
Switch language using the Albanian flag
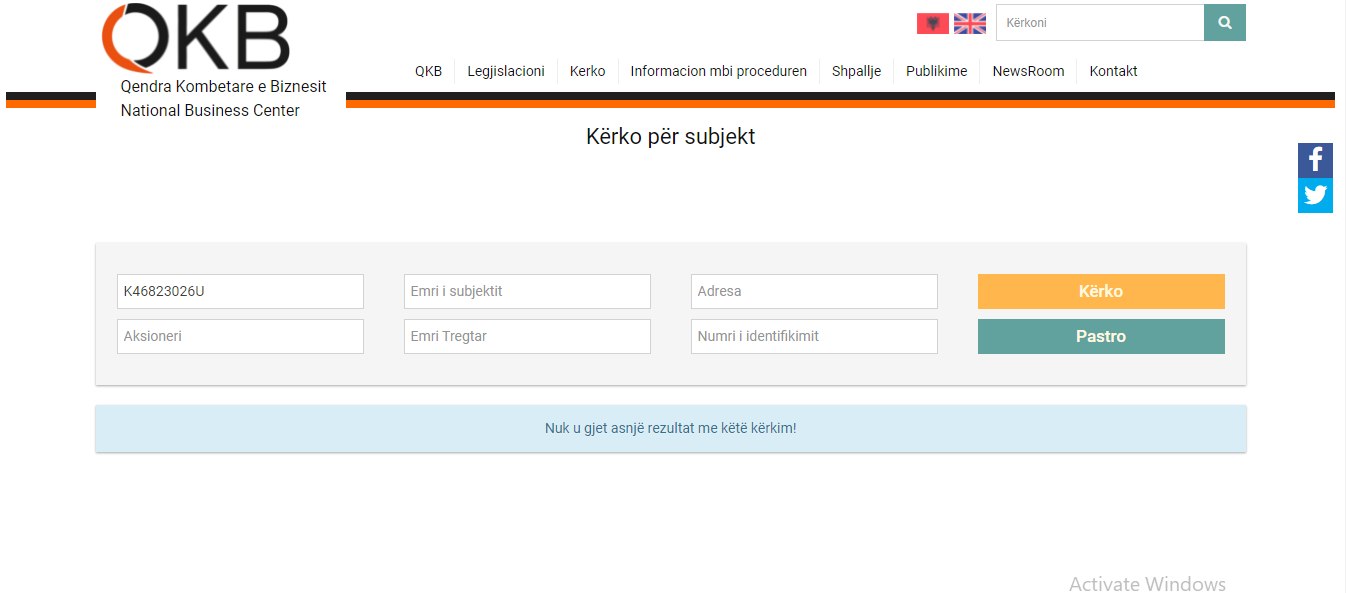(932, 23)
